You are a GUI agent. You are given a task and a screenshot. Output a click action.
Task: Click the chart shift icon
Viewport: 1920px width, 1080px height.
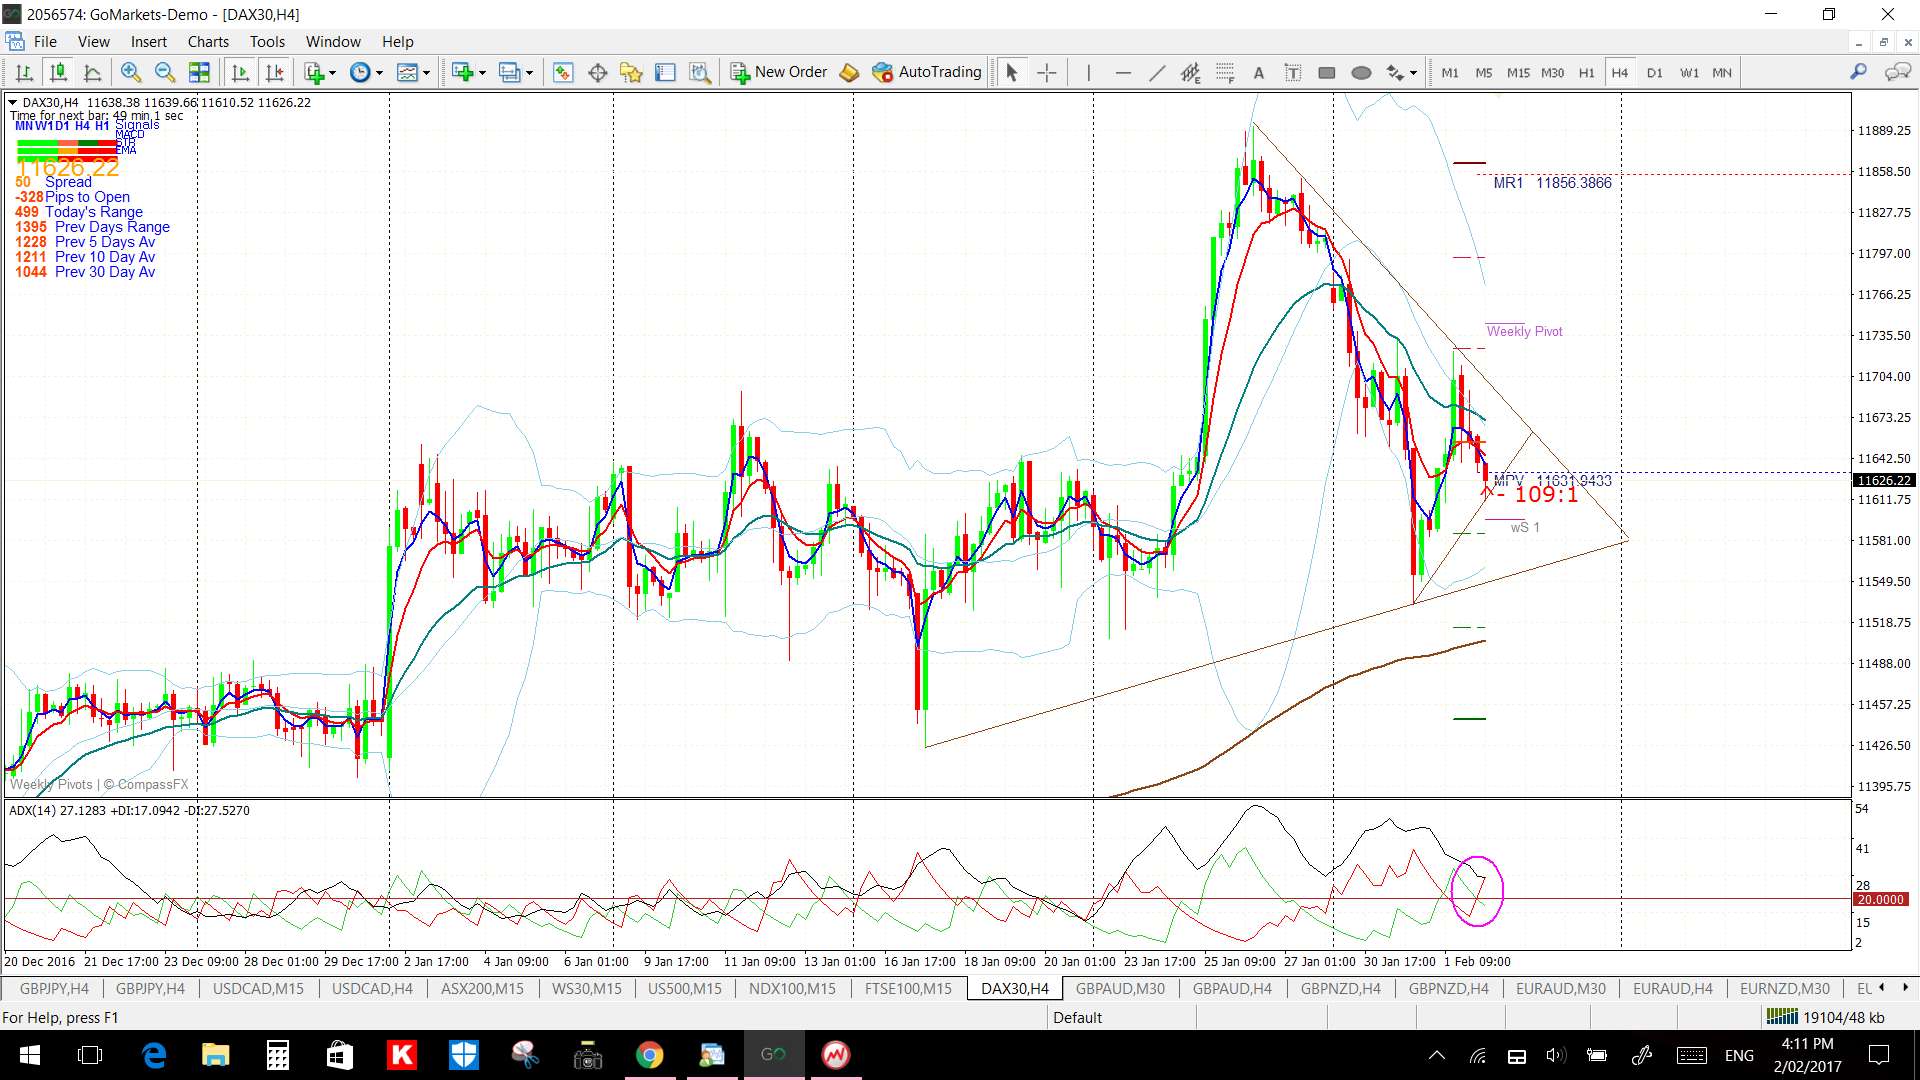[274, 72]
